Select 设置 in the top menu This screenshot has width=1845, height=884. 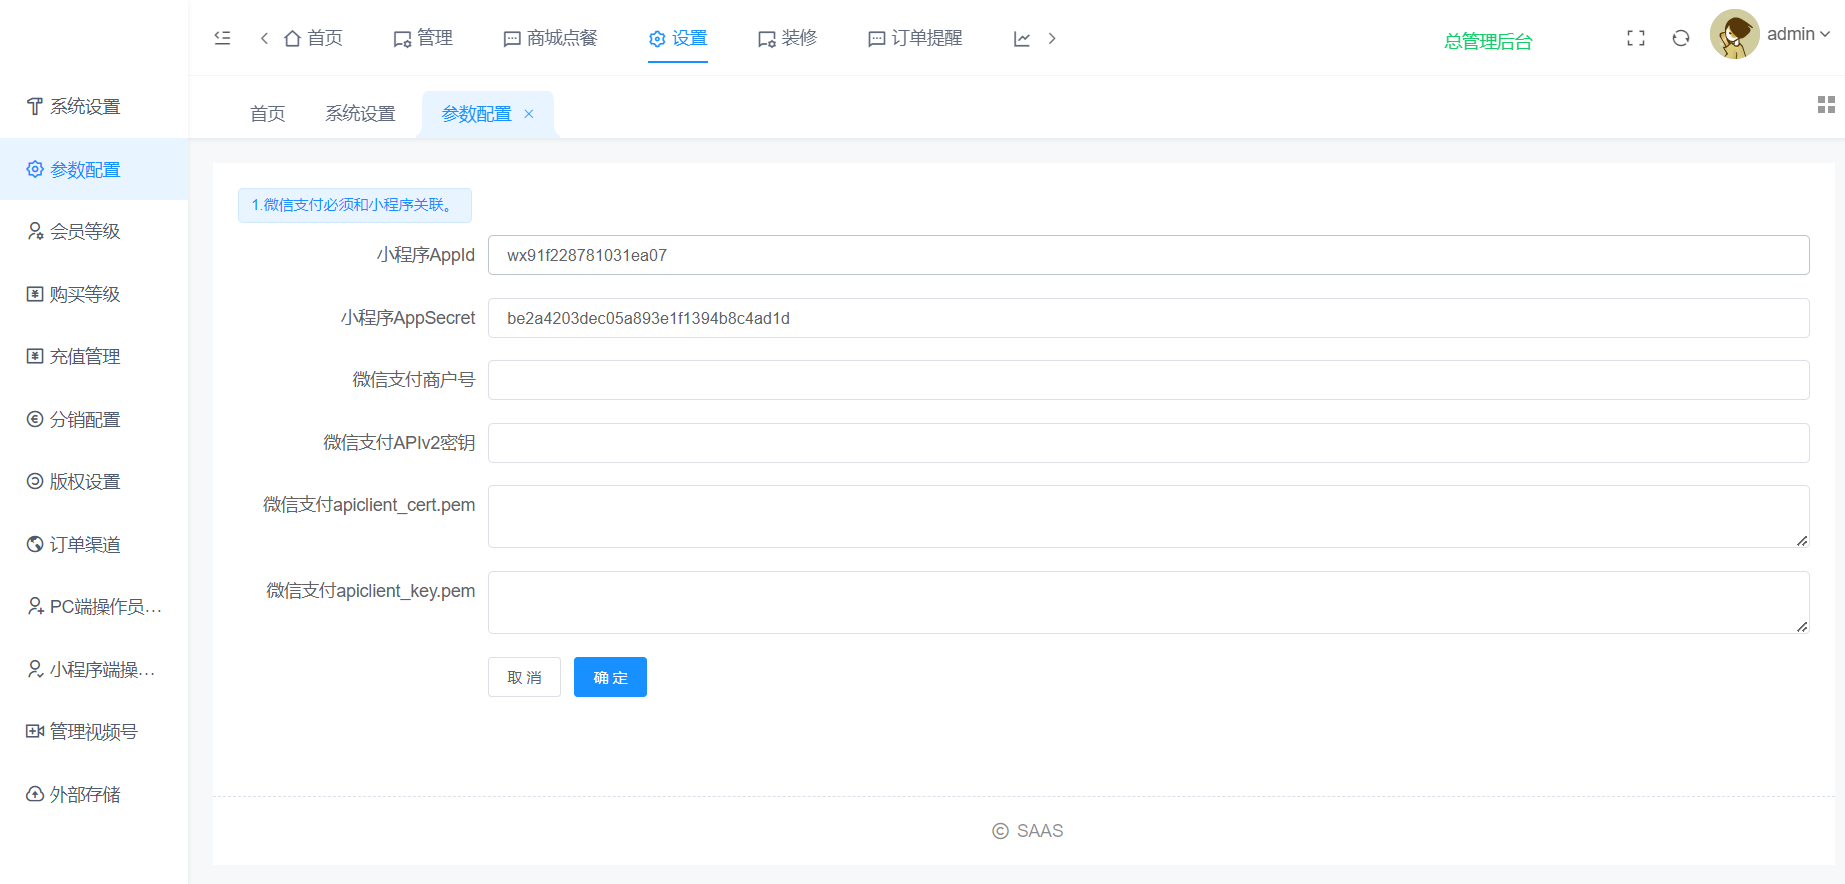click(678, 38)
